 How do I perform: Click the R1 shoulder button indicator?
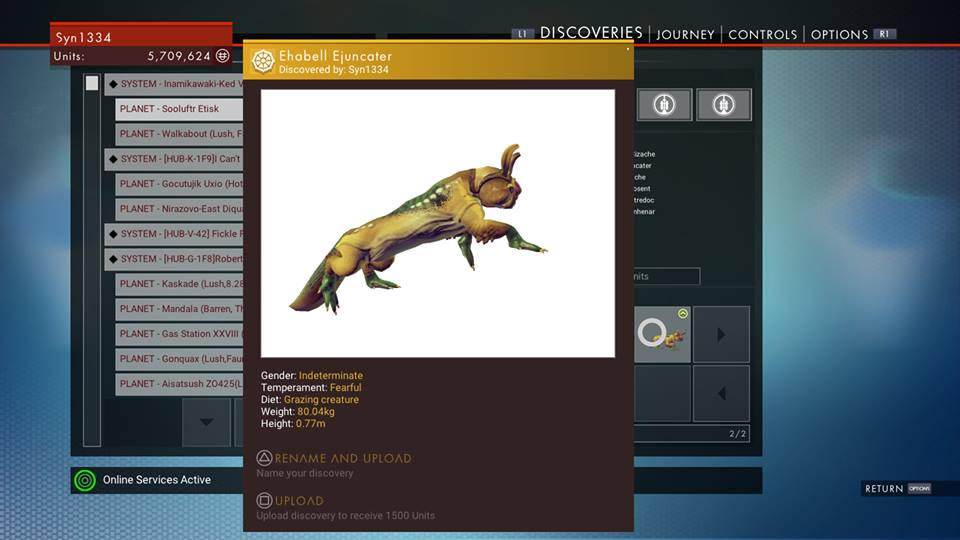tap(884, 34)
